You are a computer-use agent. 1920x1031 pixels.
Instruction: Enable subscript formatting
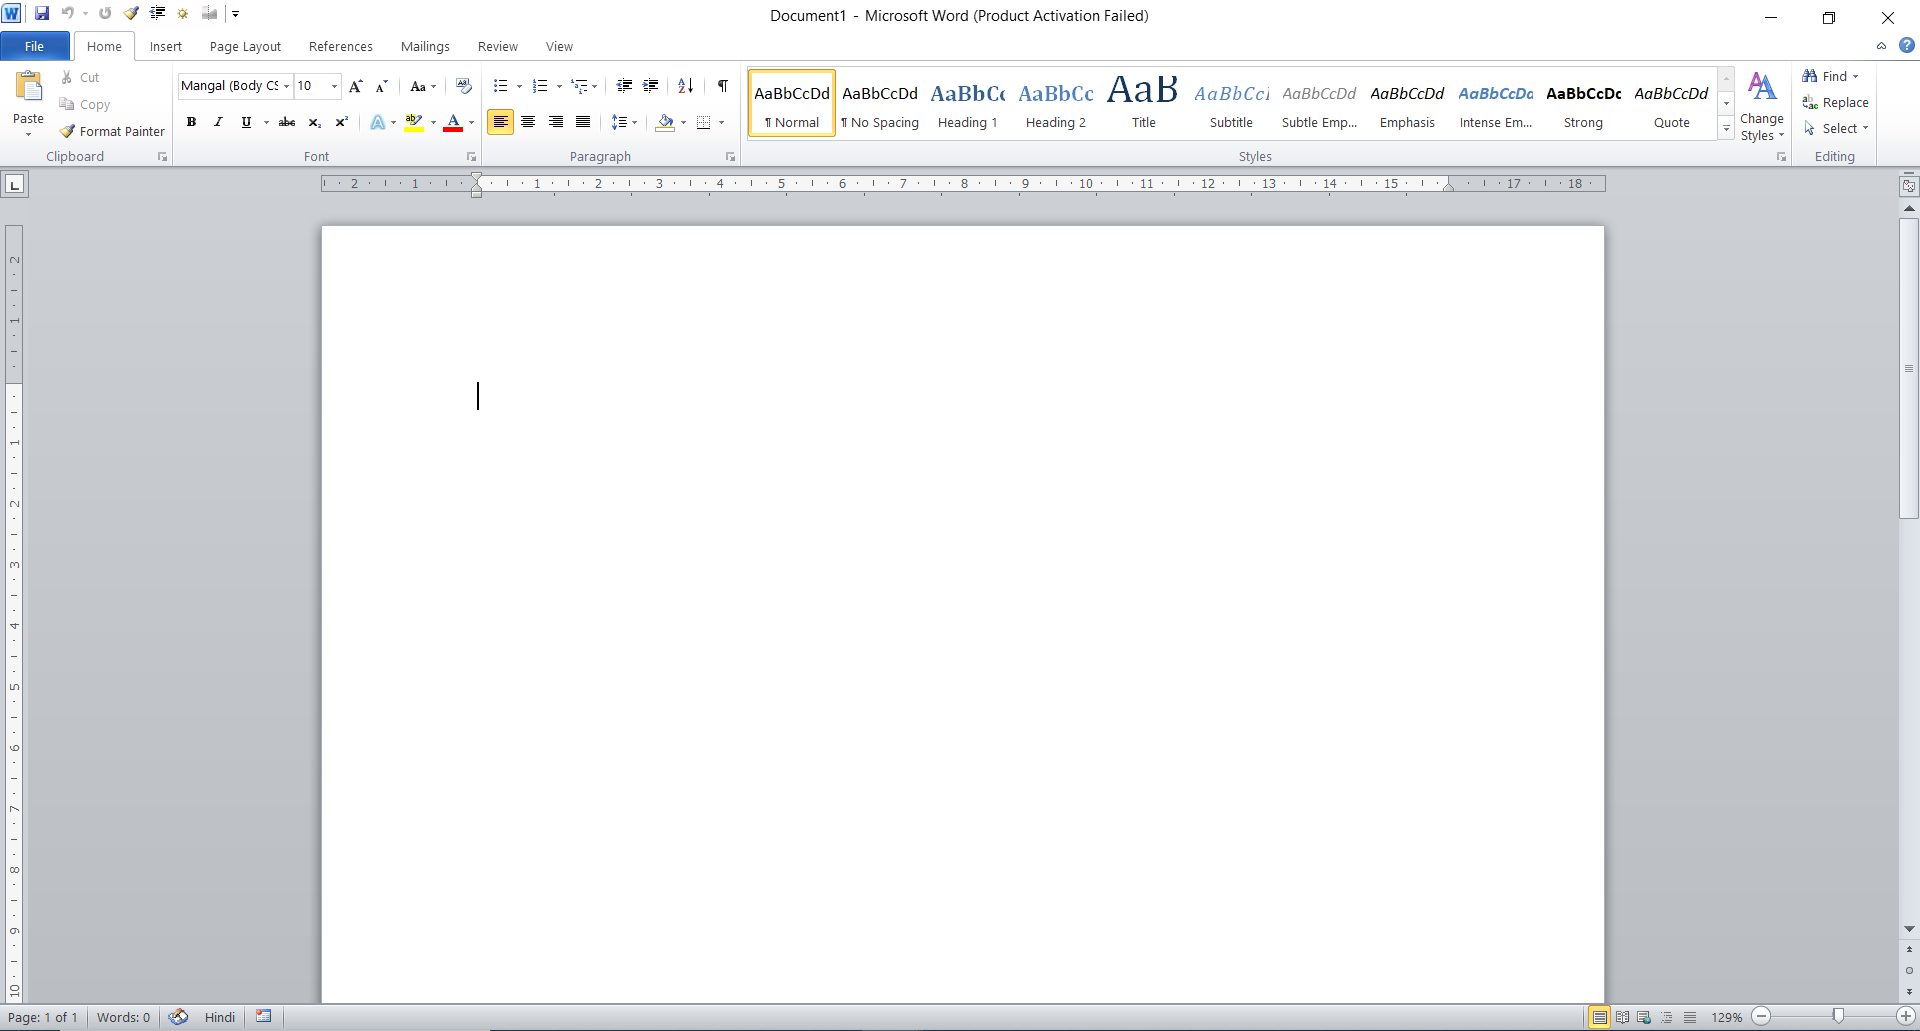(x=313, y=122)
